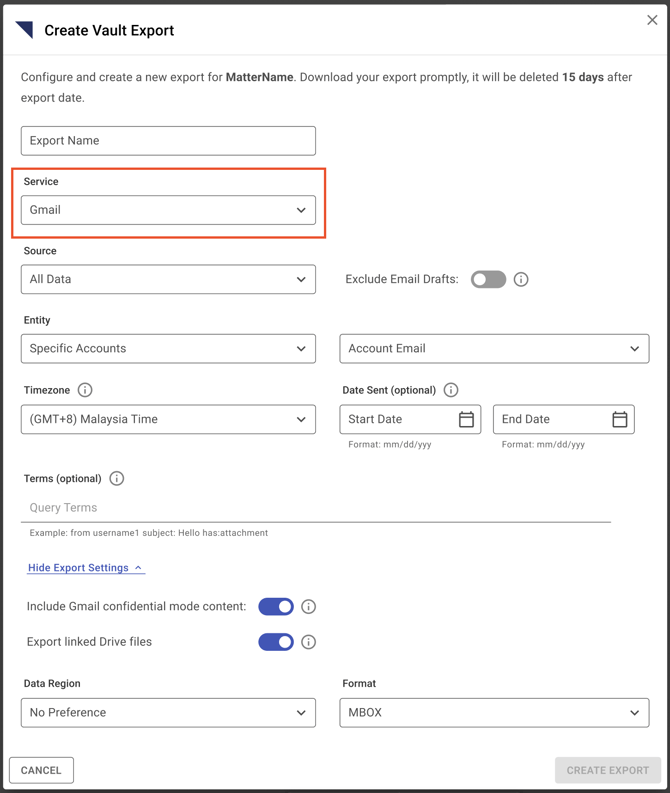The image size is (670, 793).
Task: Click the info icon next to Terms
Action: tap(117, 478)
